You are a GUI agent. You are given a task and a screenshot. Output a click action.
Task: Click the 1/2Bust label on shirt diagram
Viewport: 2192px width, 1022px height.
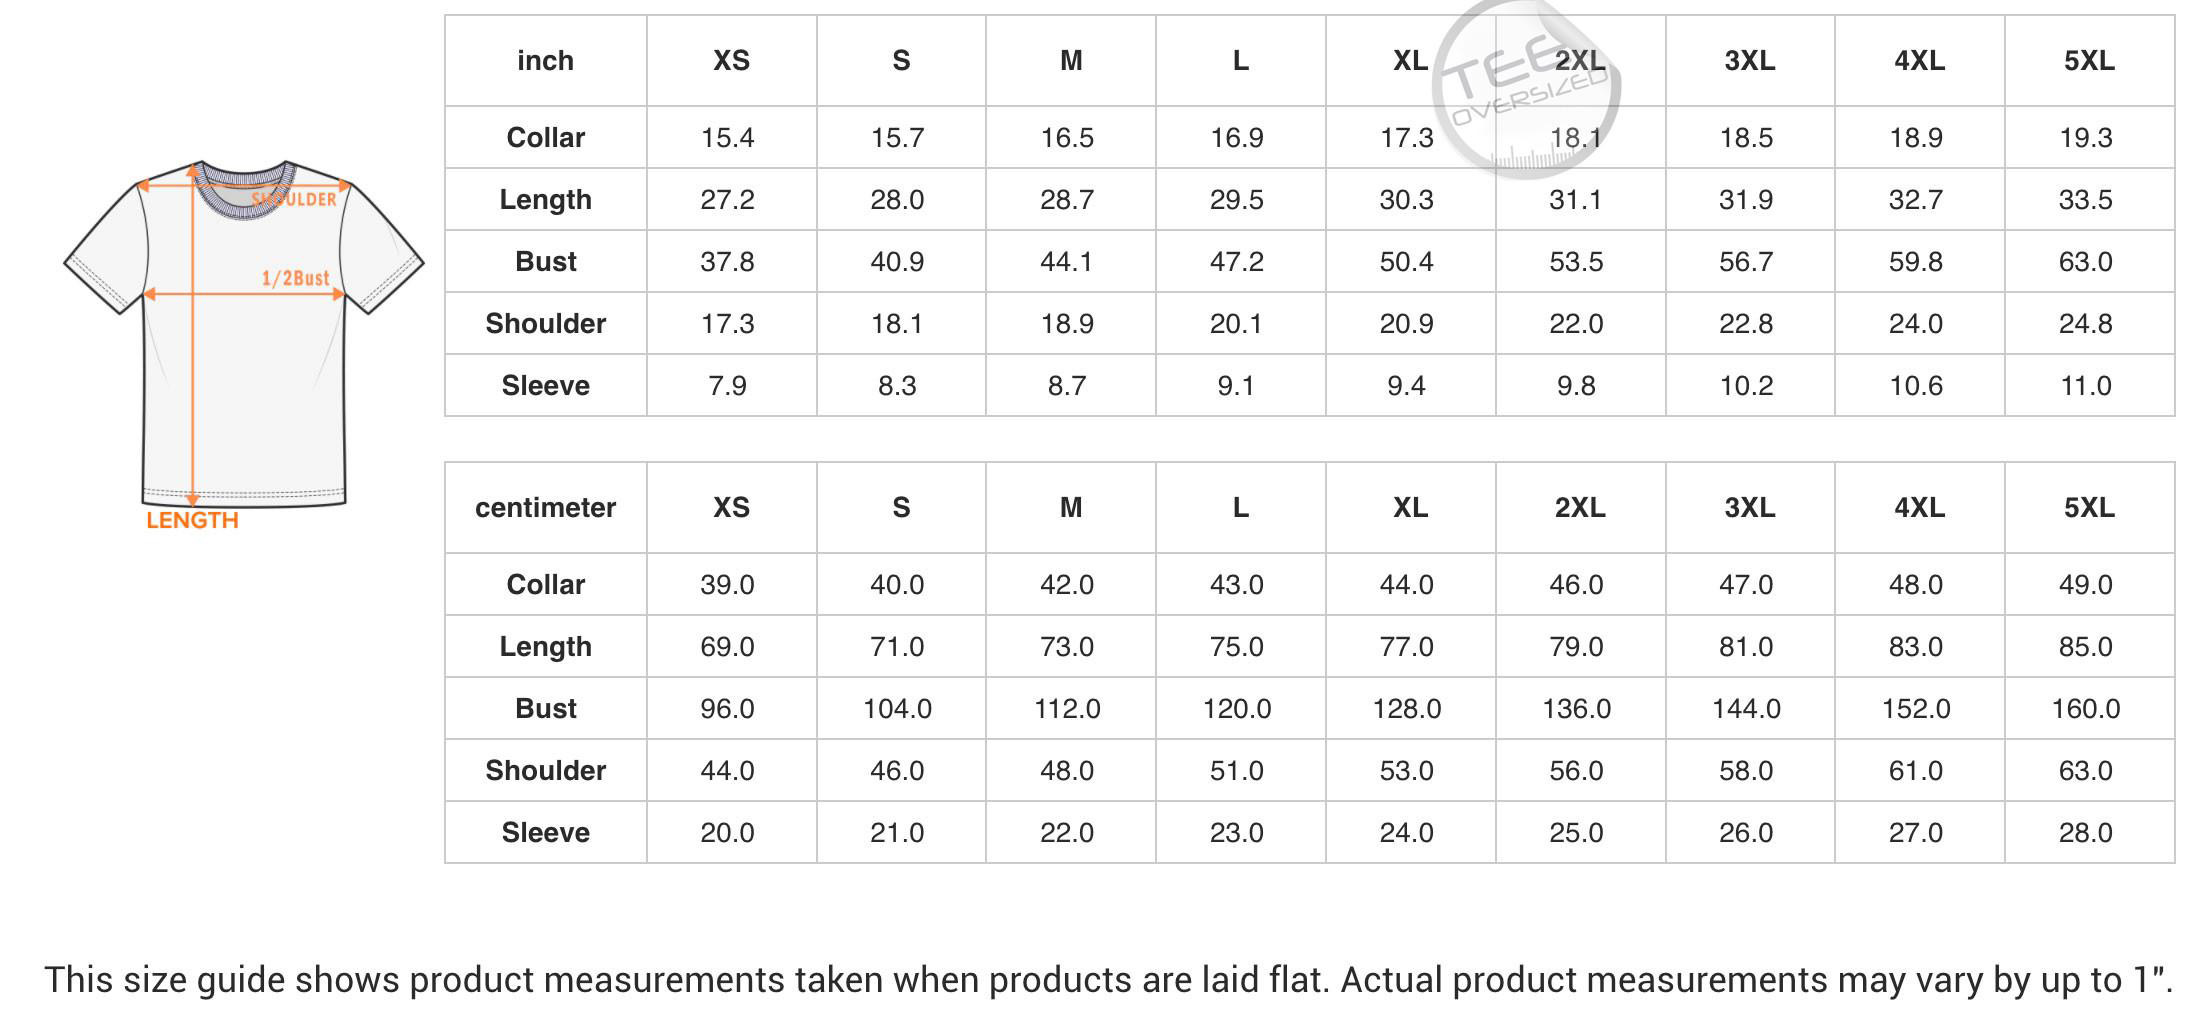click(x=295, y=278)
